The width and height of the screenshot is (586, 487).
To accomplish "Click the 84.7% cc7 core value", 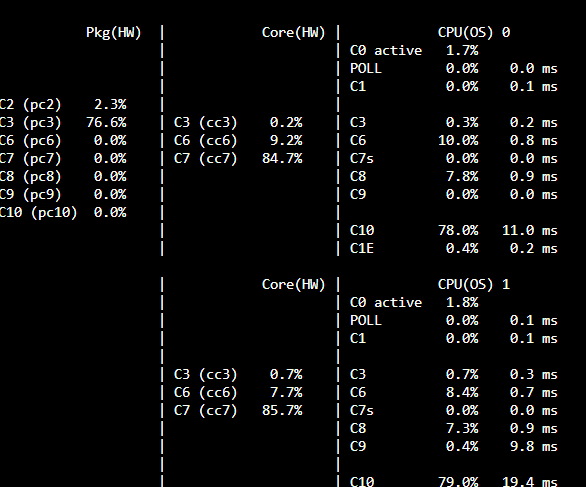I will coord(283,158).
